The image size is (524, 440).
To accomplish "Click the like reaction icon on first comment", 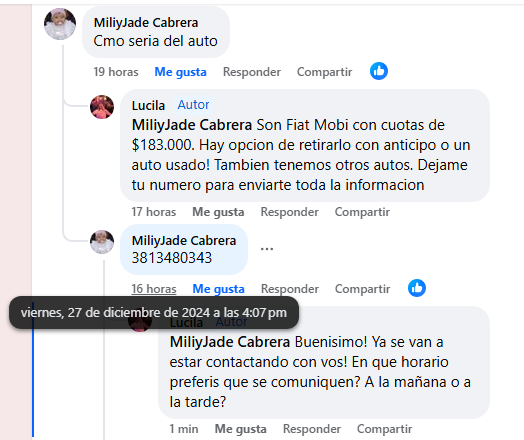I will (379, 71).
